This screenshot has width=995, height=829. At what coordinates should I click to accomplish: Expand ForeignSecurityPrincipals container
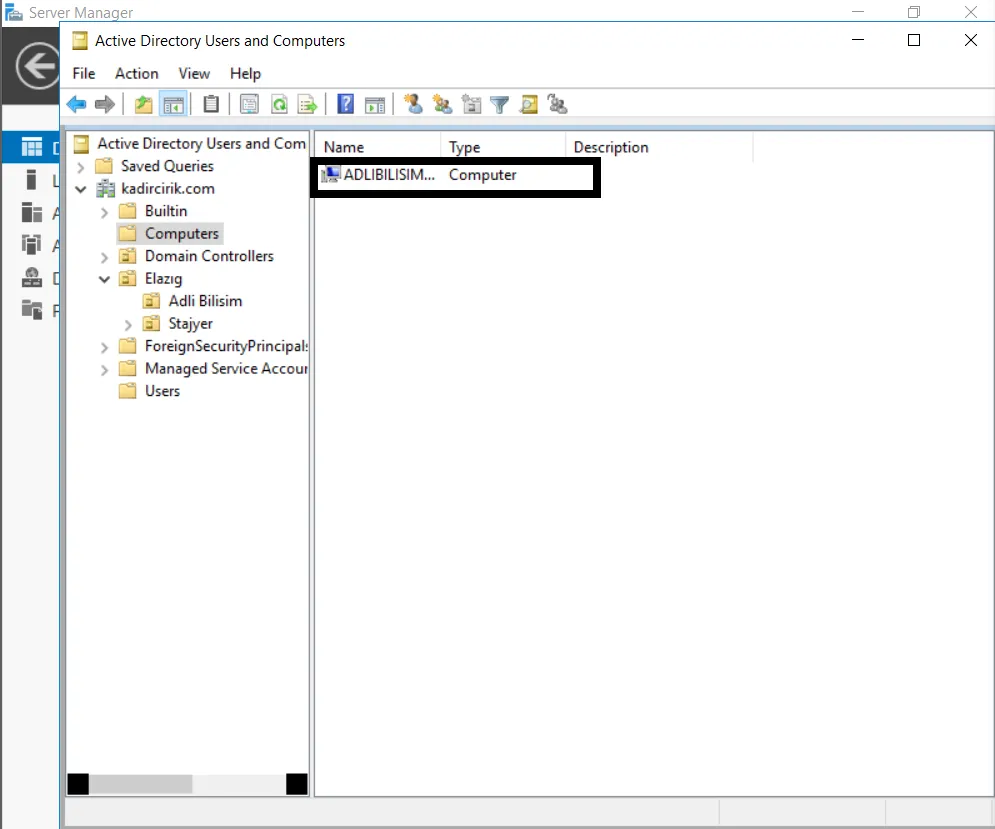pos(105,347)
